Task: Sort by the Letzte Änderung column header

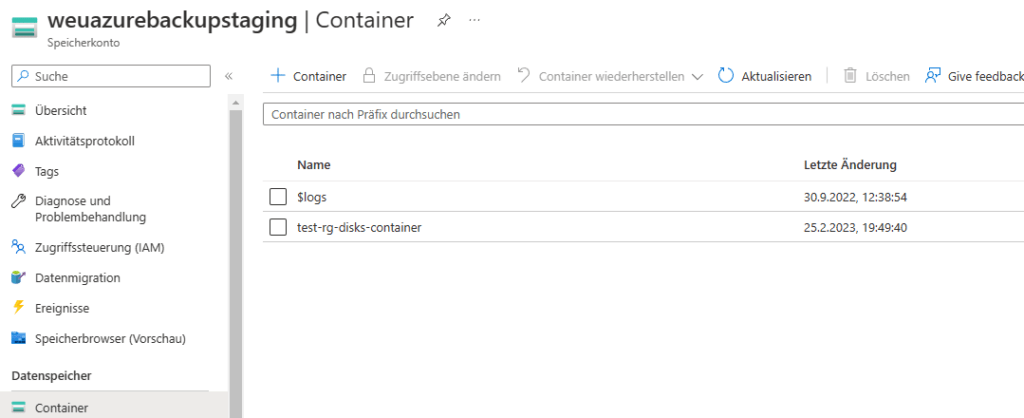Action: [x=850, y=165]
